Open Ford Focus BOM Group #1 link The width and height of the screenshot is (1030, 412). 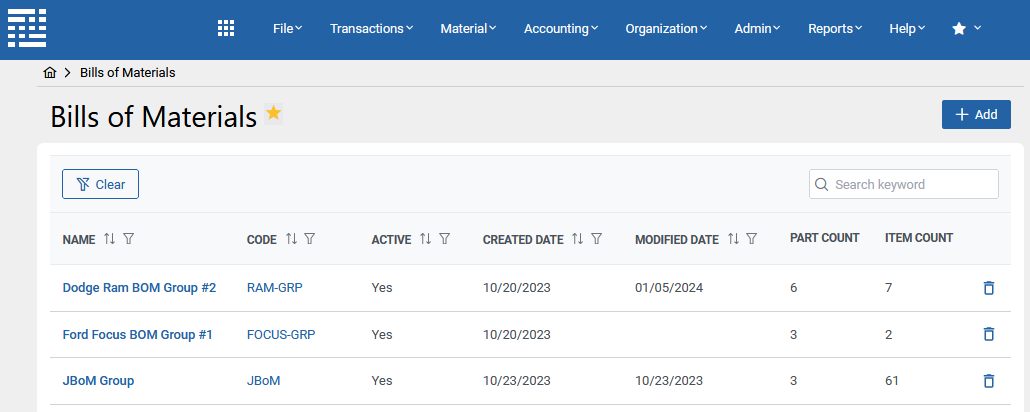point(137,334)
